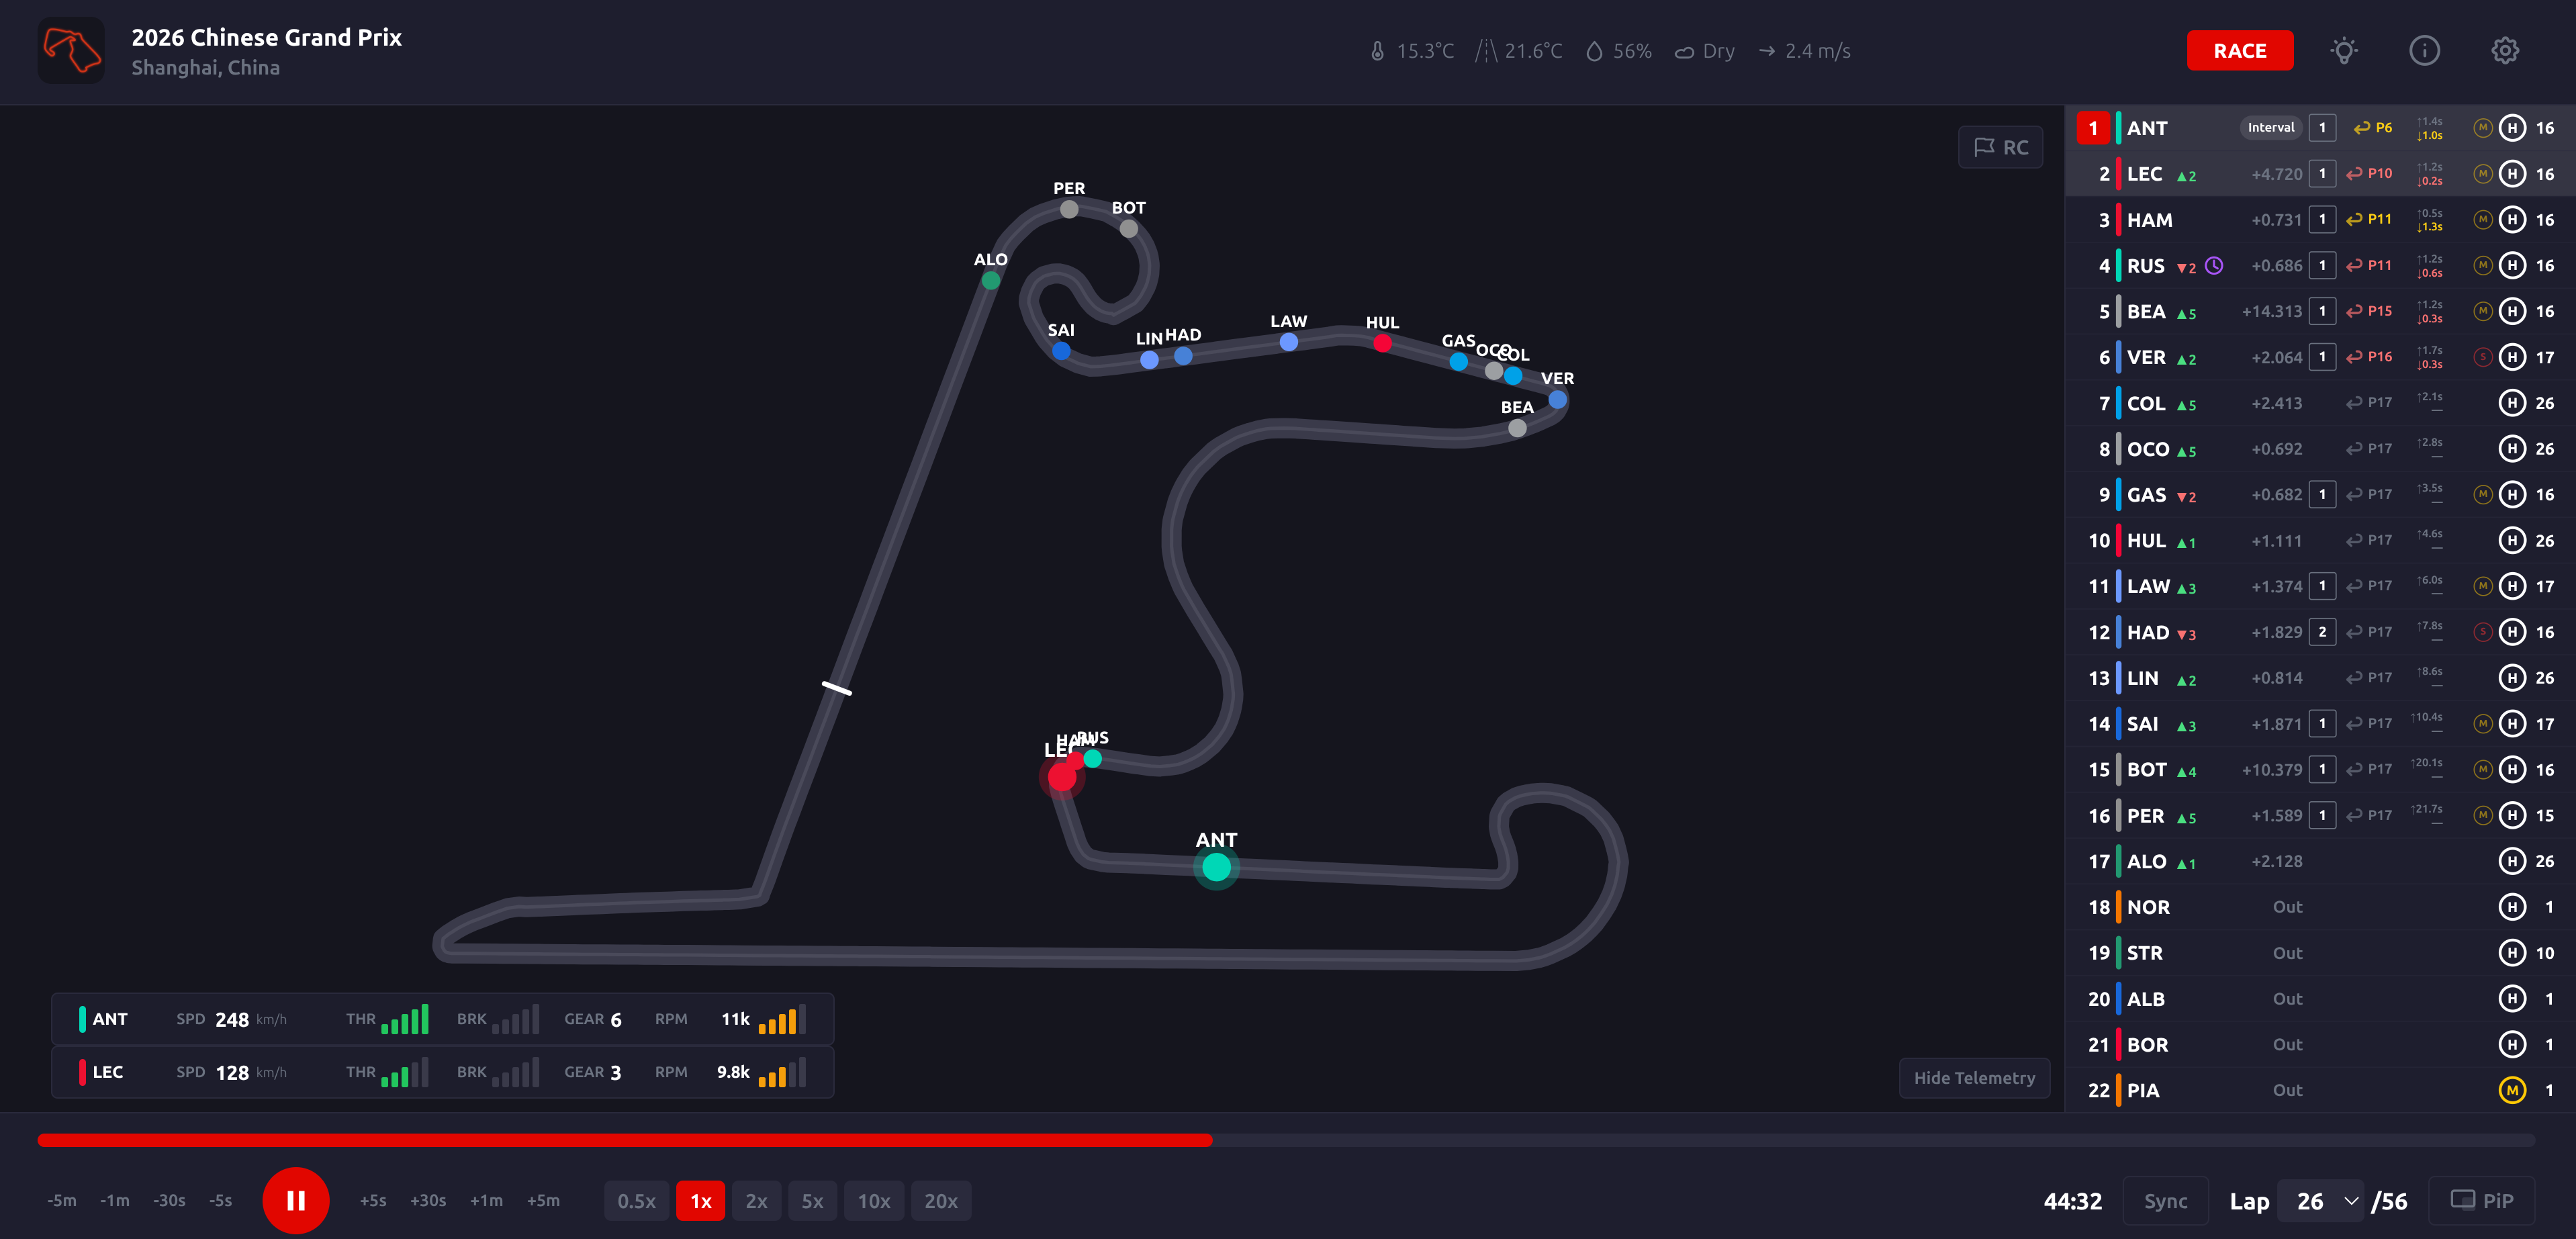Click the LEC telemetry row

pyautogui.click(x=443, y=1072)
